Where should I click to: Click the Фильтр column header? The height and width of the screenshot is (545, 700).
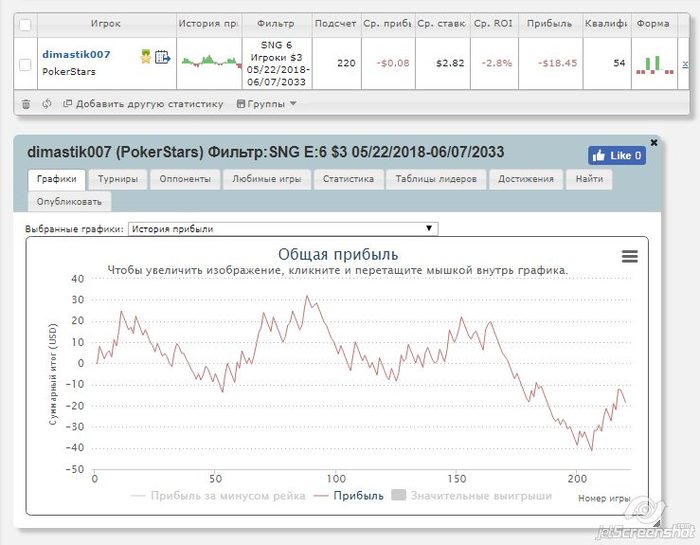(276, 24)
